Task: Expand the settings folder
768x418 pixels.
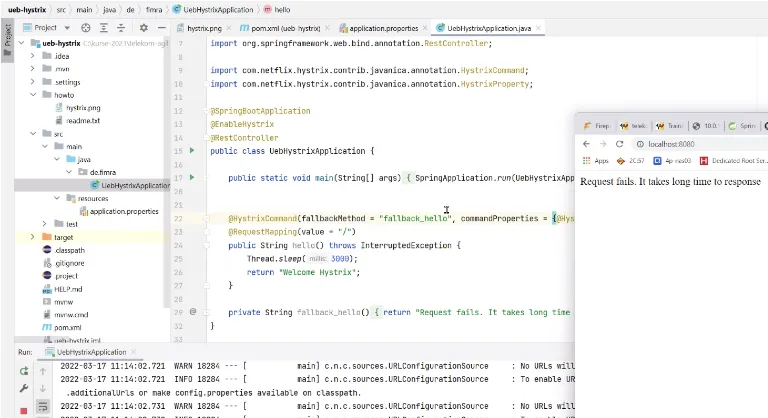Action: click(x=33, y=82)
